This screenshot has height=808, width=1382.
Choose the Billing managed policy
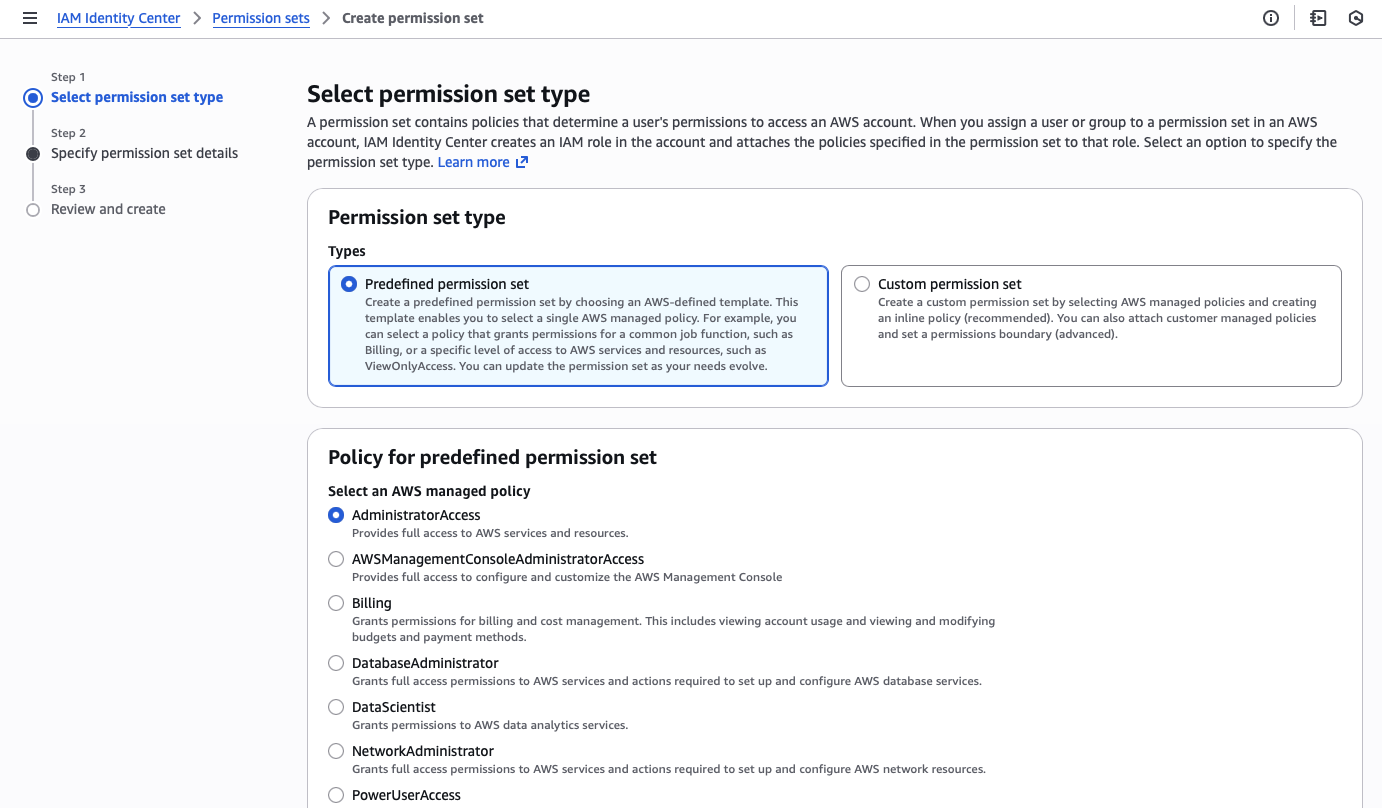coord(336,602)
